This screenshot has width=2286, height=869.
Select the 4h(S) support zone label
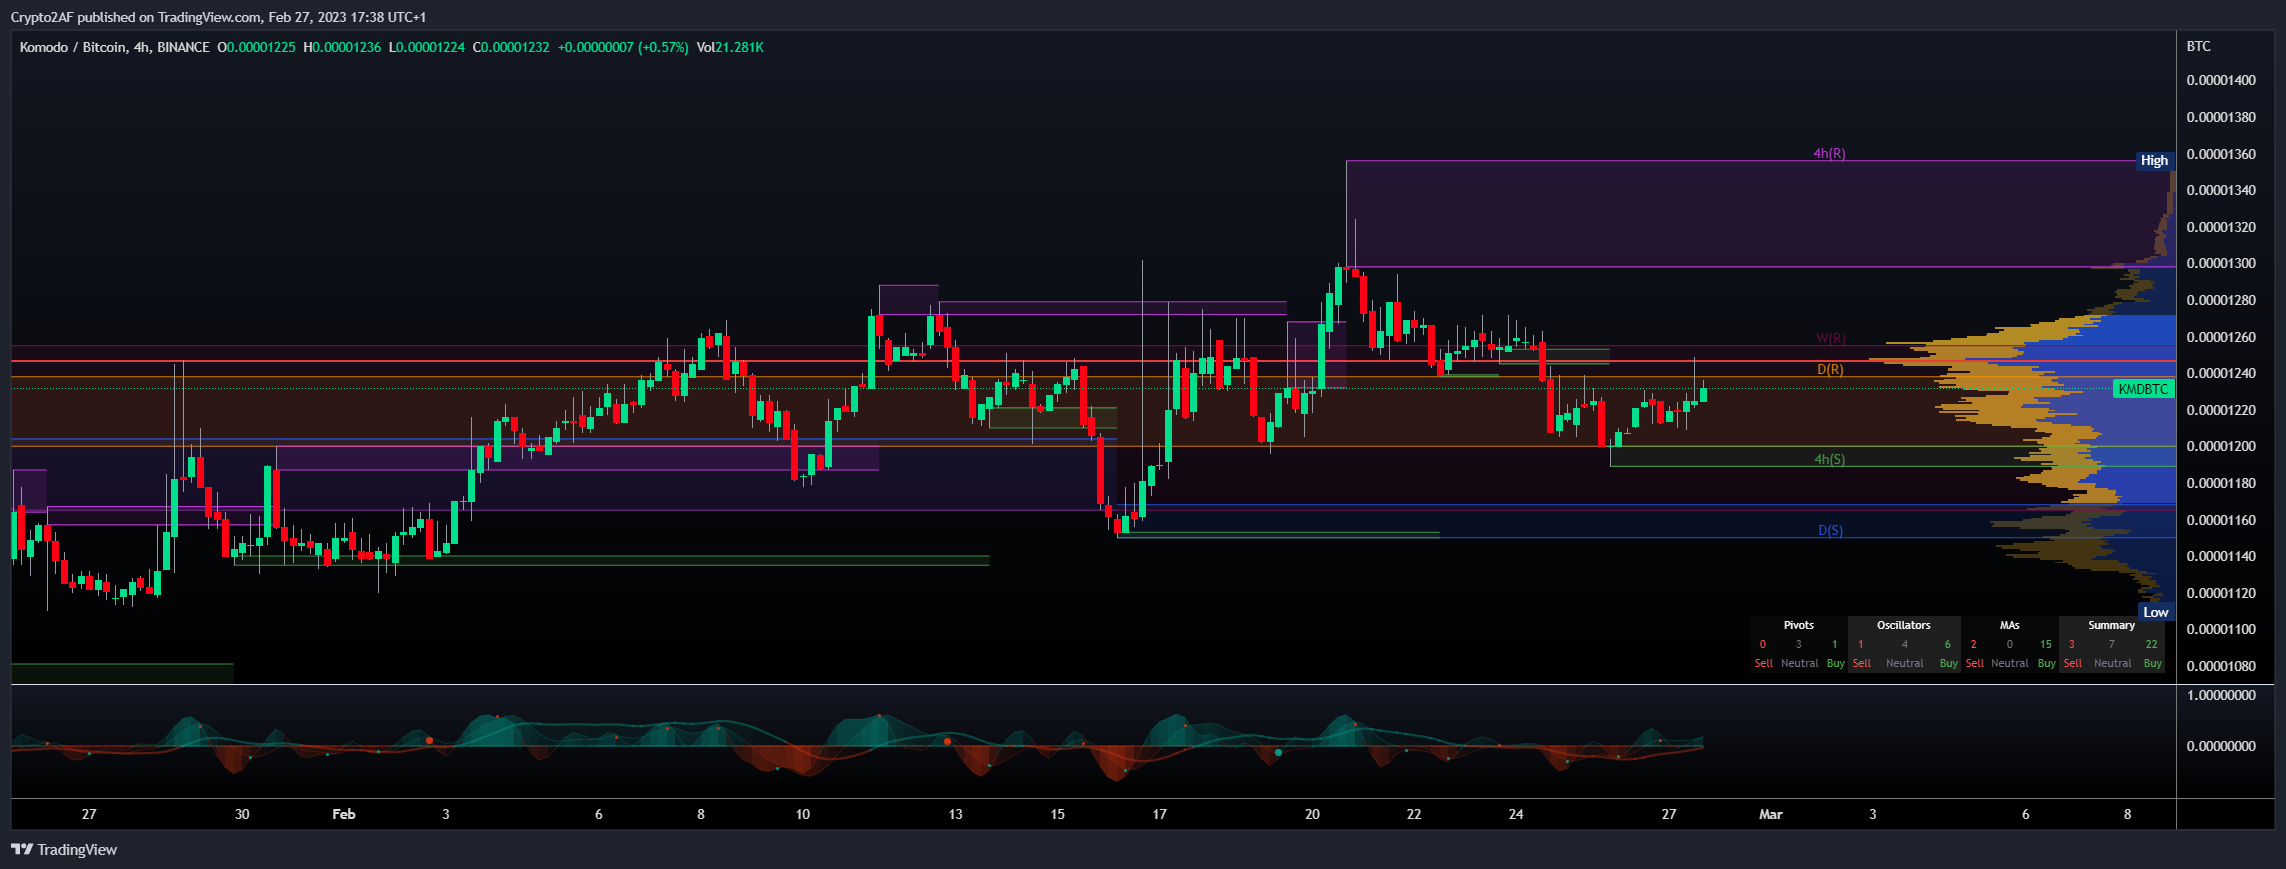pyautogui.click(x=1830, y=459)
